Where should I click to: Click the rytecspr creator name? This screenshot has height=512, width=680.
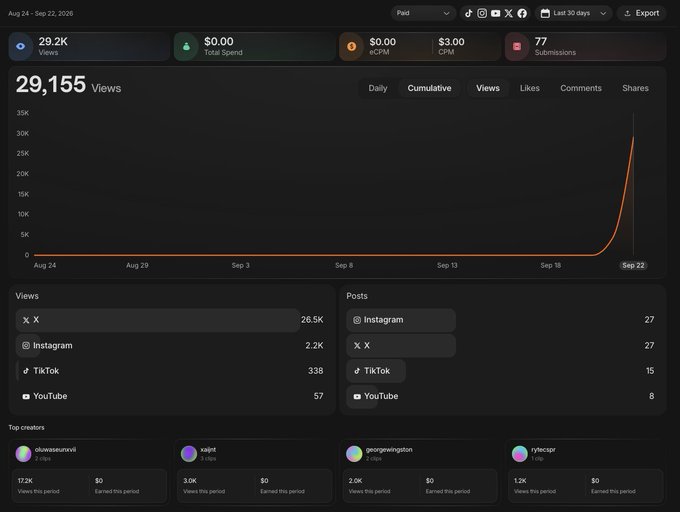[x=543, y=450]
